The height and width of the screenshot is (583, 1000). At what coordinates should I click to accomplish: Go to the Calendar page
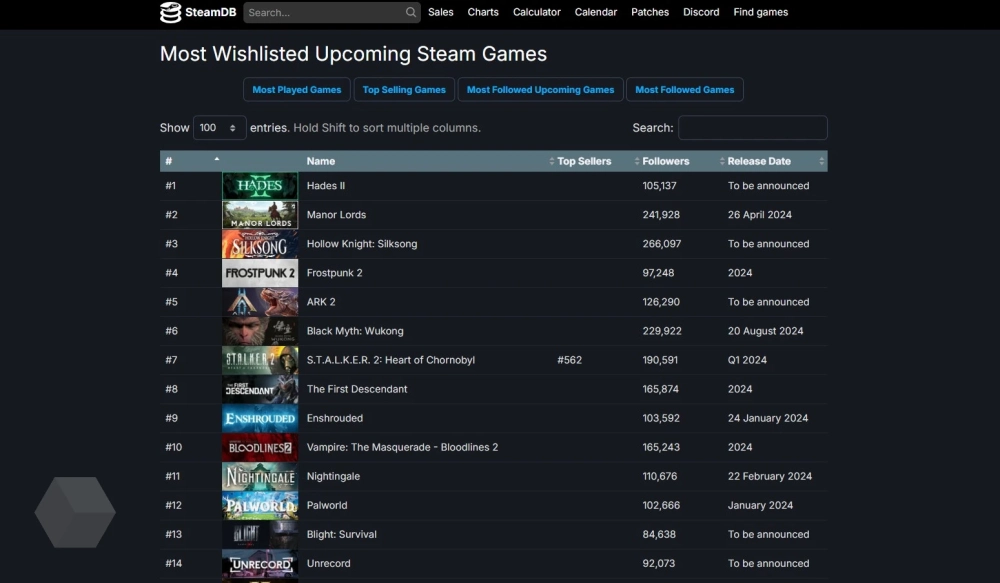click(596, 12)
